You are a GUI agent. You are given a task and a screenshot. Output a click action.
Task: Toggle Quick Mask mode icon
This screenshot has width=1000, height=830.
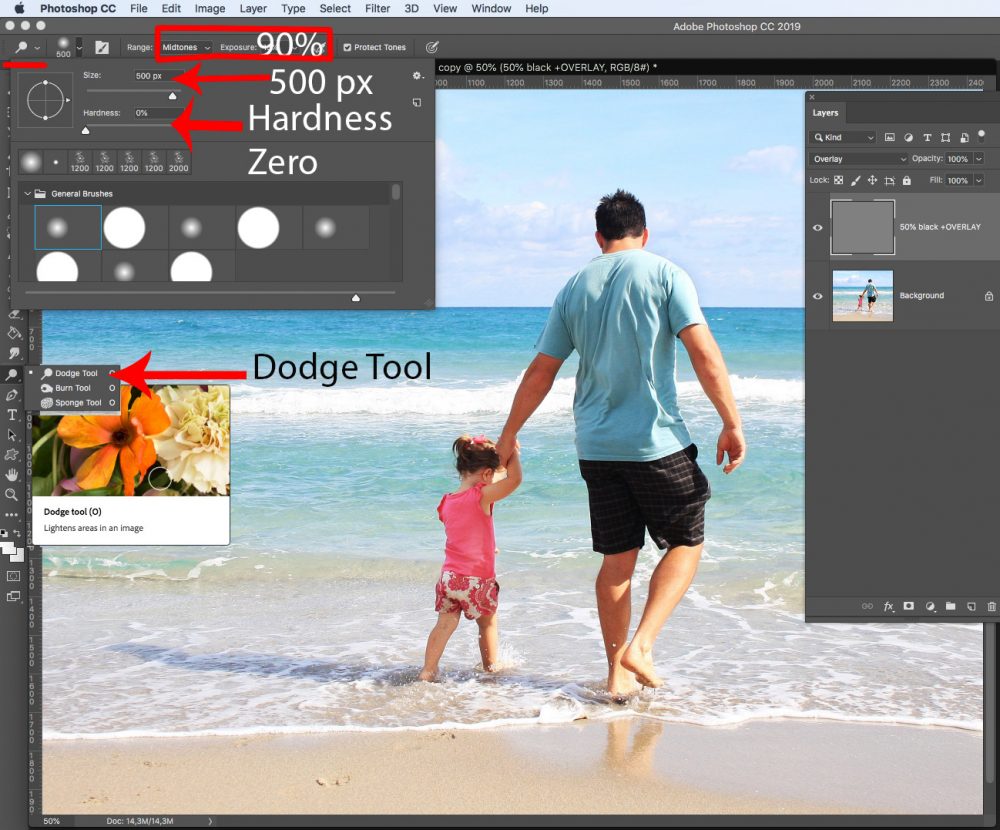click(x=13, y=576)
